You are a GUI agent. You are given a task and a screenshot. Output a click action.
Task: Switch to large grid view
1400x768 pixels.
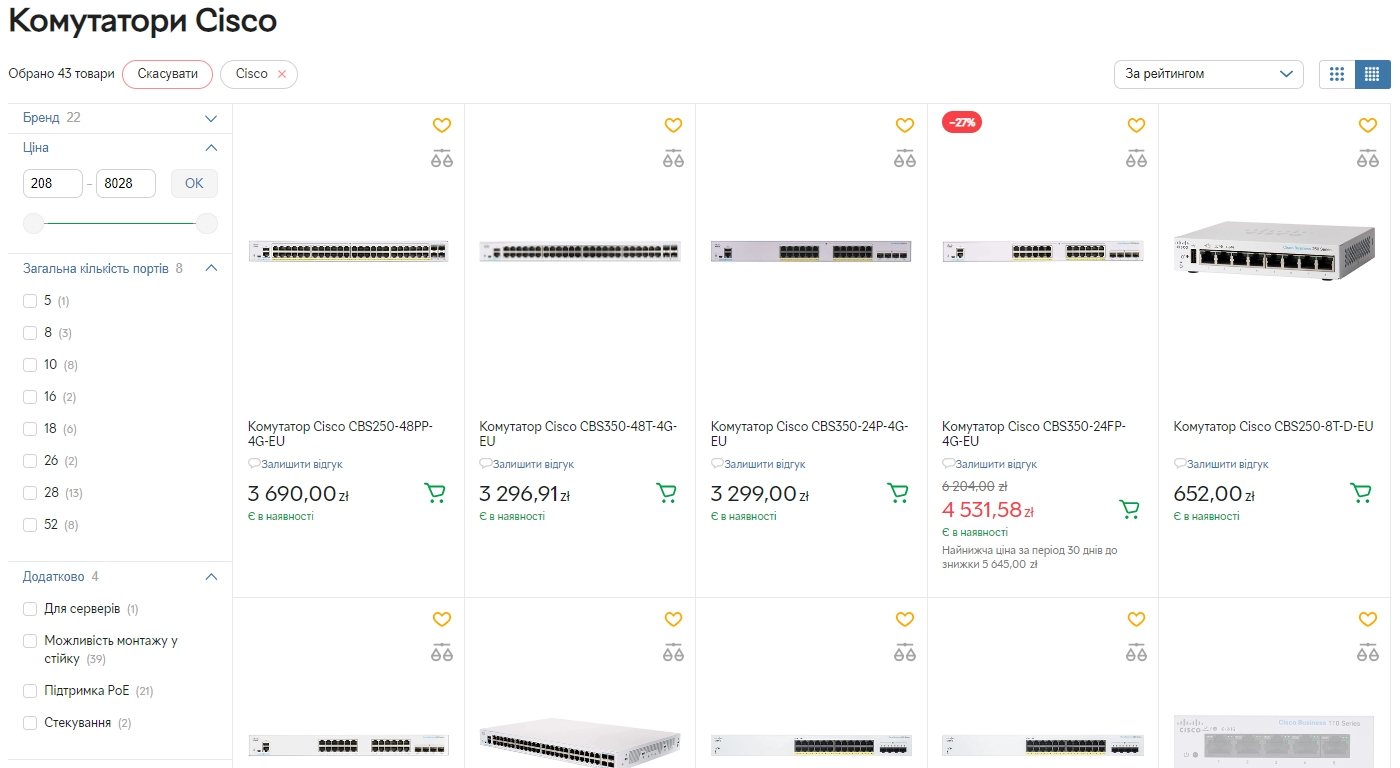(x=1337, y=74)
